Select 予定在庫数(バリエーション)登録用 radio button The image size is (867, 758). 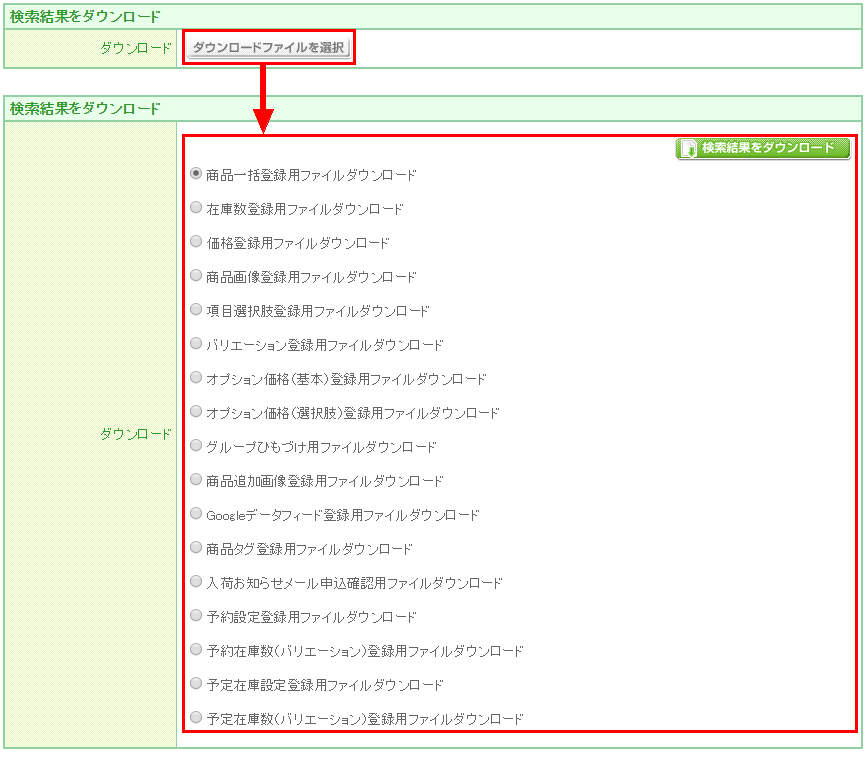(196, 718)
